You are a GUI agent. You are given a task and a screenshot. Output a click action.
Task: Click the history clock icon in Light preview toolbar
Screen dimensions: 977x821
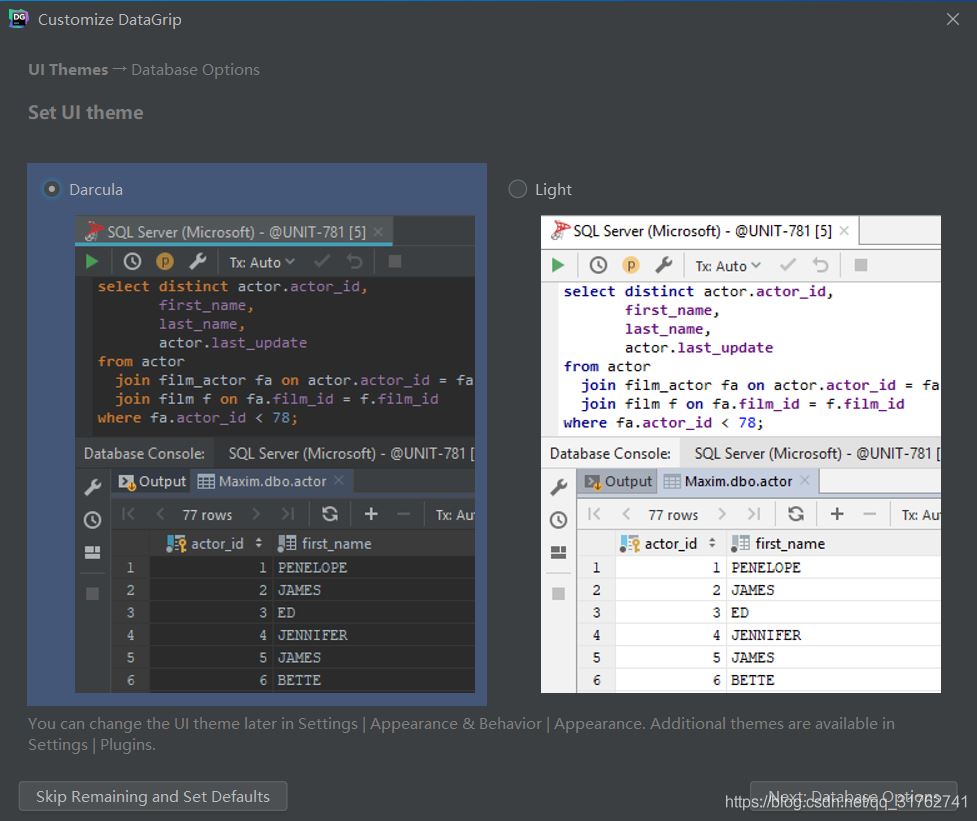(x=598, y=265)
